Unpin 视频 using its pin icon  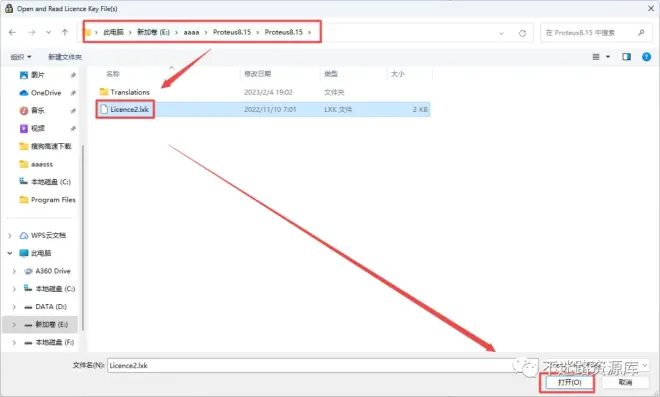[x=73, y=128]
